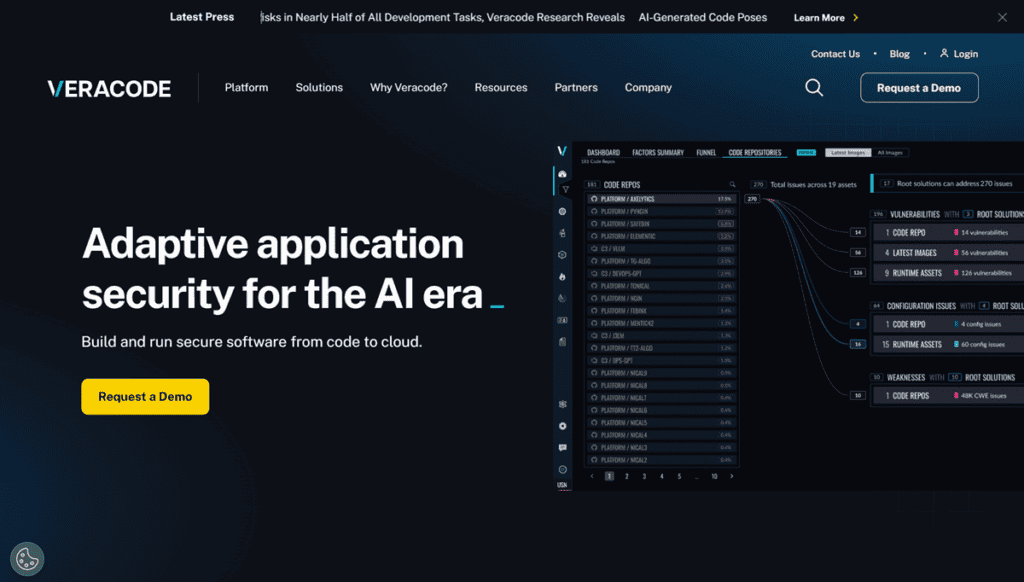Click the Veracode logo
Image resolution: width=1024 pixels, height=582 pixels.
[109, 88]
